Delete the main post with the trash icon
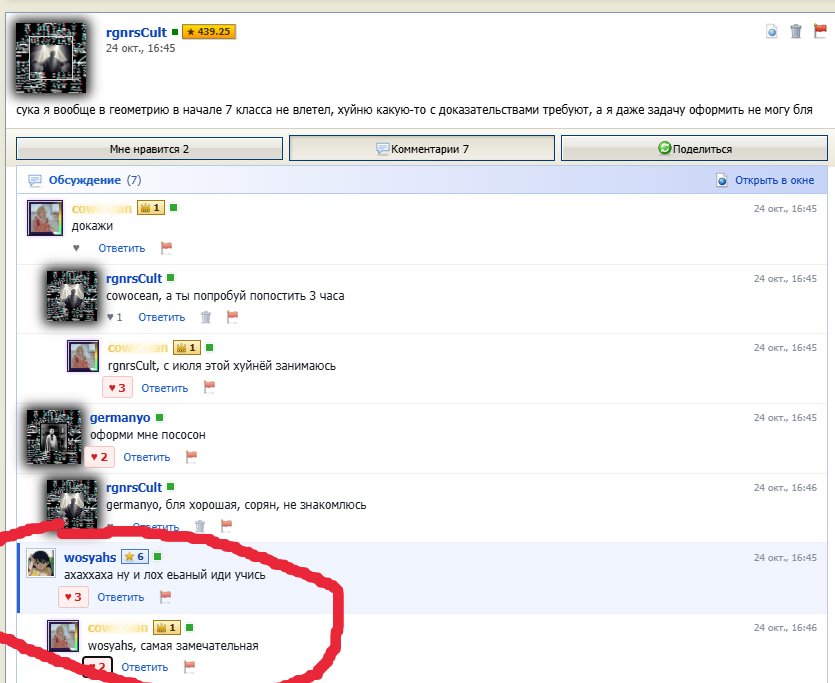Image resolution: width=835 pixels, height=683 pixels. 796,31
